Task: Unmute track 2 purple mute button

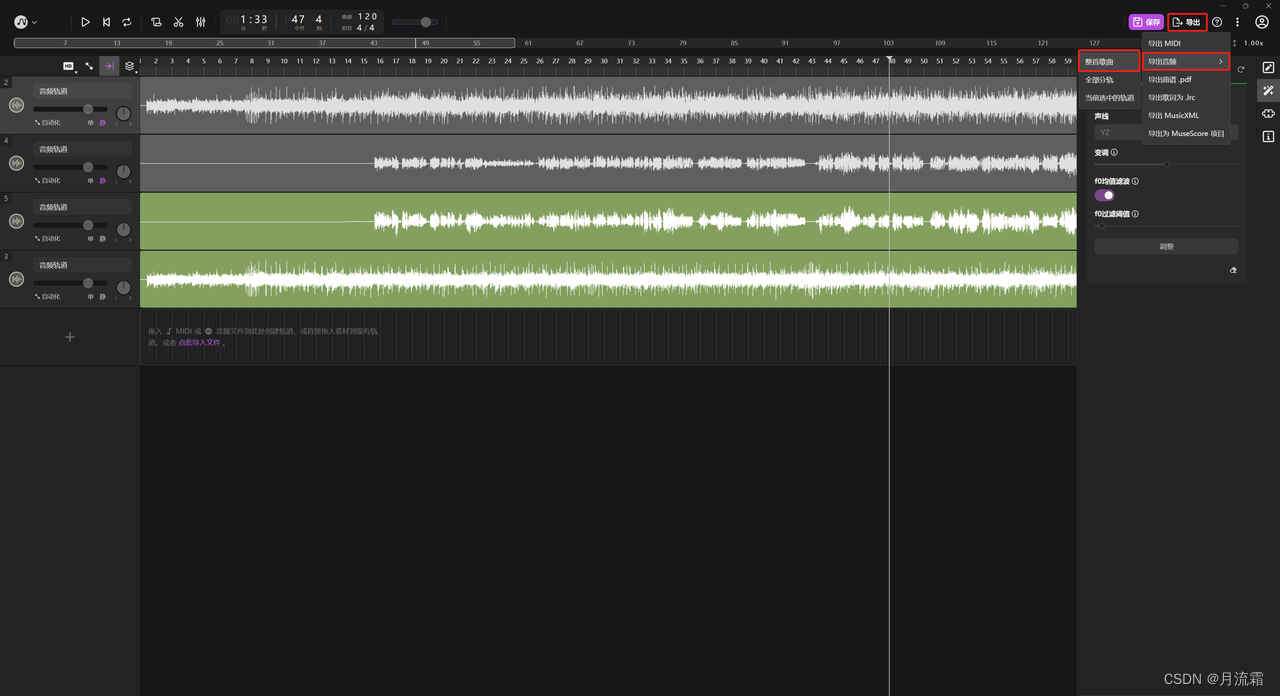Action: pyautogui.click(x=102, y=123)
